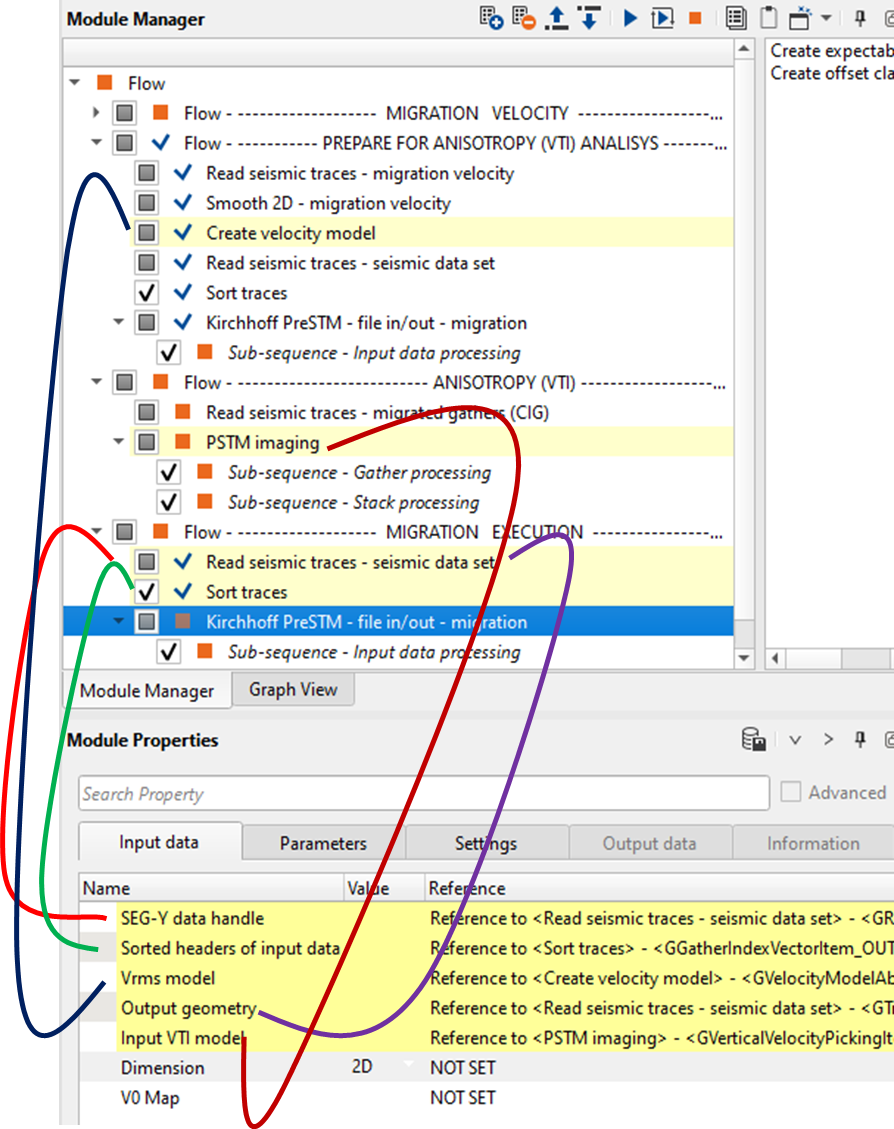Collapse the ANISOTROPY (VTI) flow
The width and height of the screenshot is (894, 1129).
click(96, 382)
